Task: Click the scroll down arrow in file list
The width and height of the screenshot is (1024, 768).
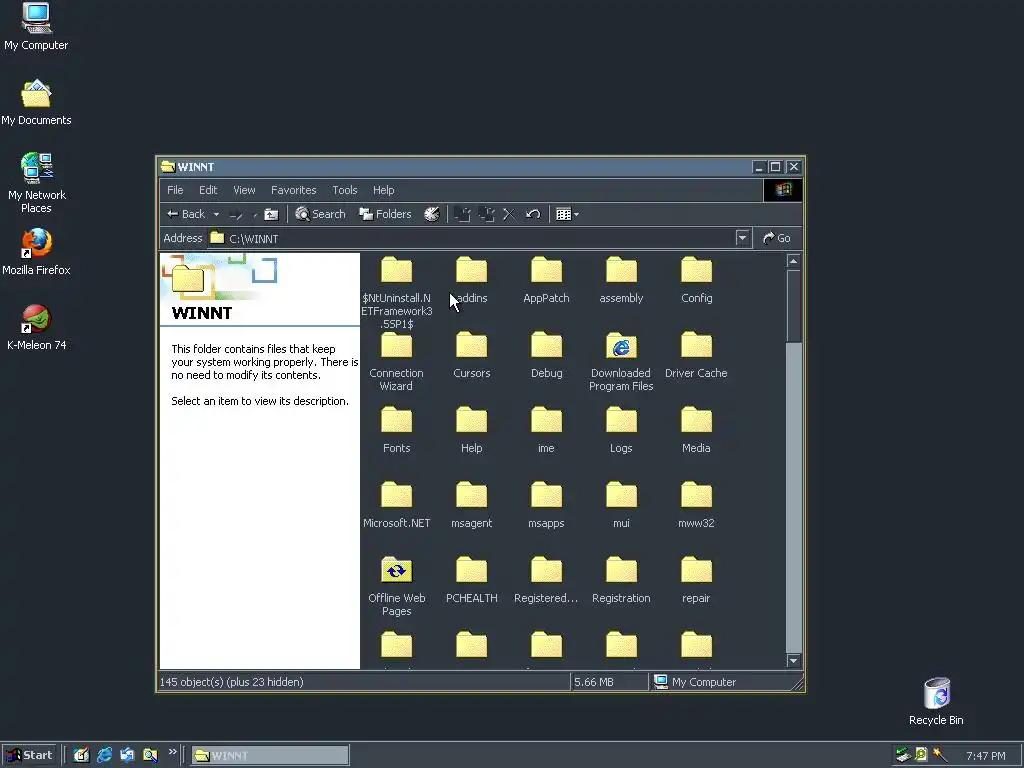Action: (x=793, y=661)
